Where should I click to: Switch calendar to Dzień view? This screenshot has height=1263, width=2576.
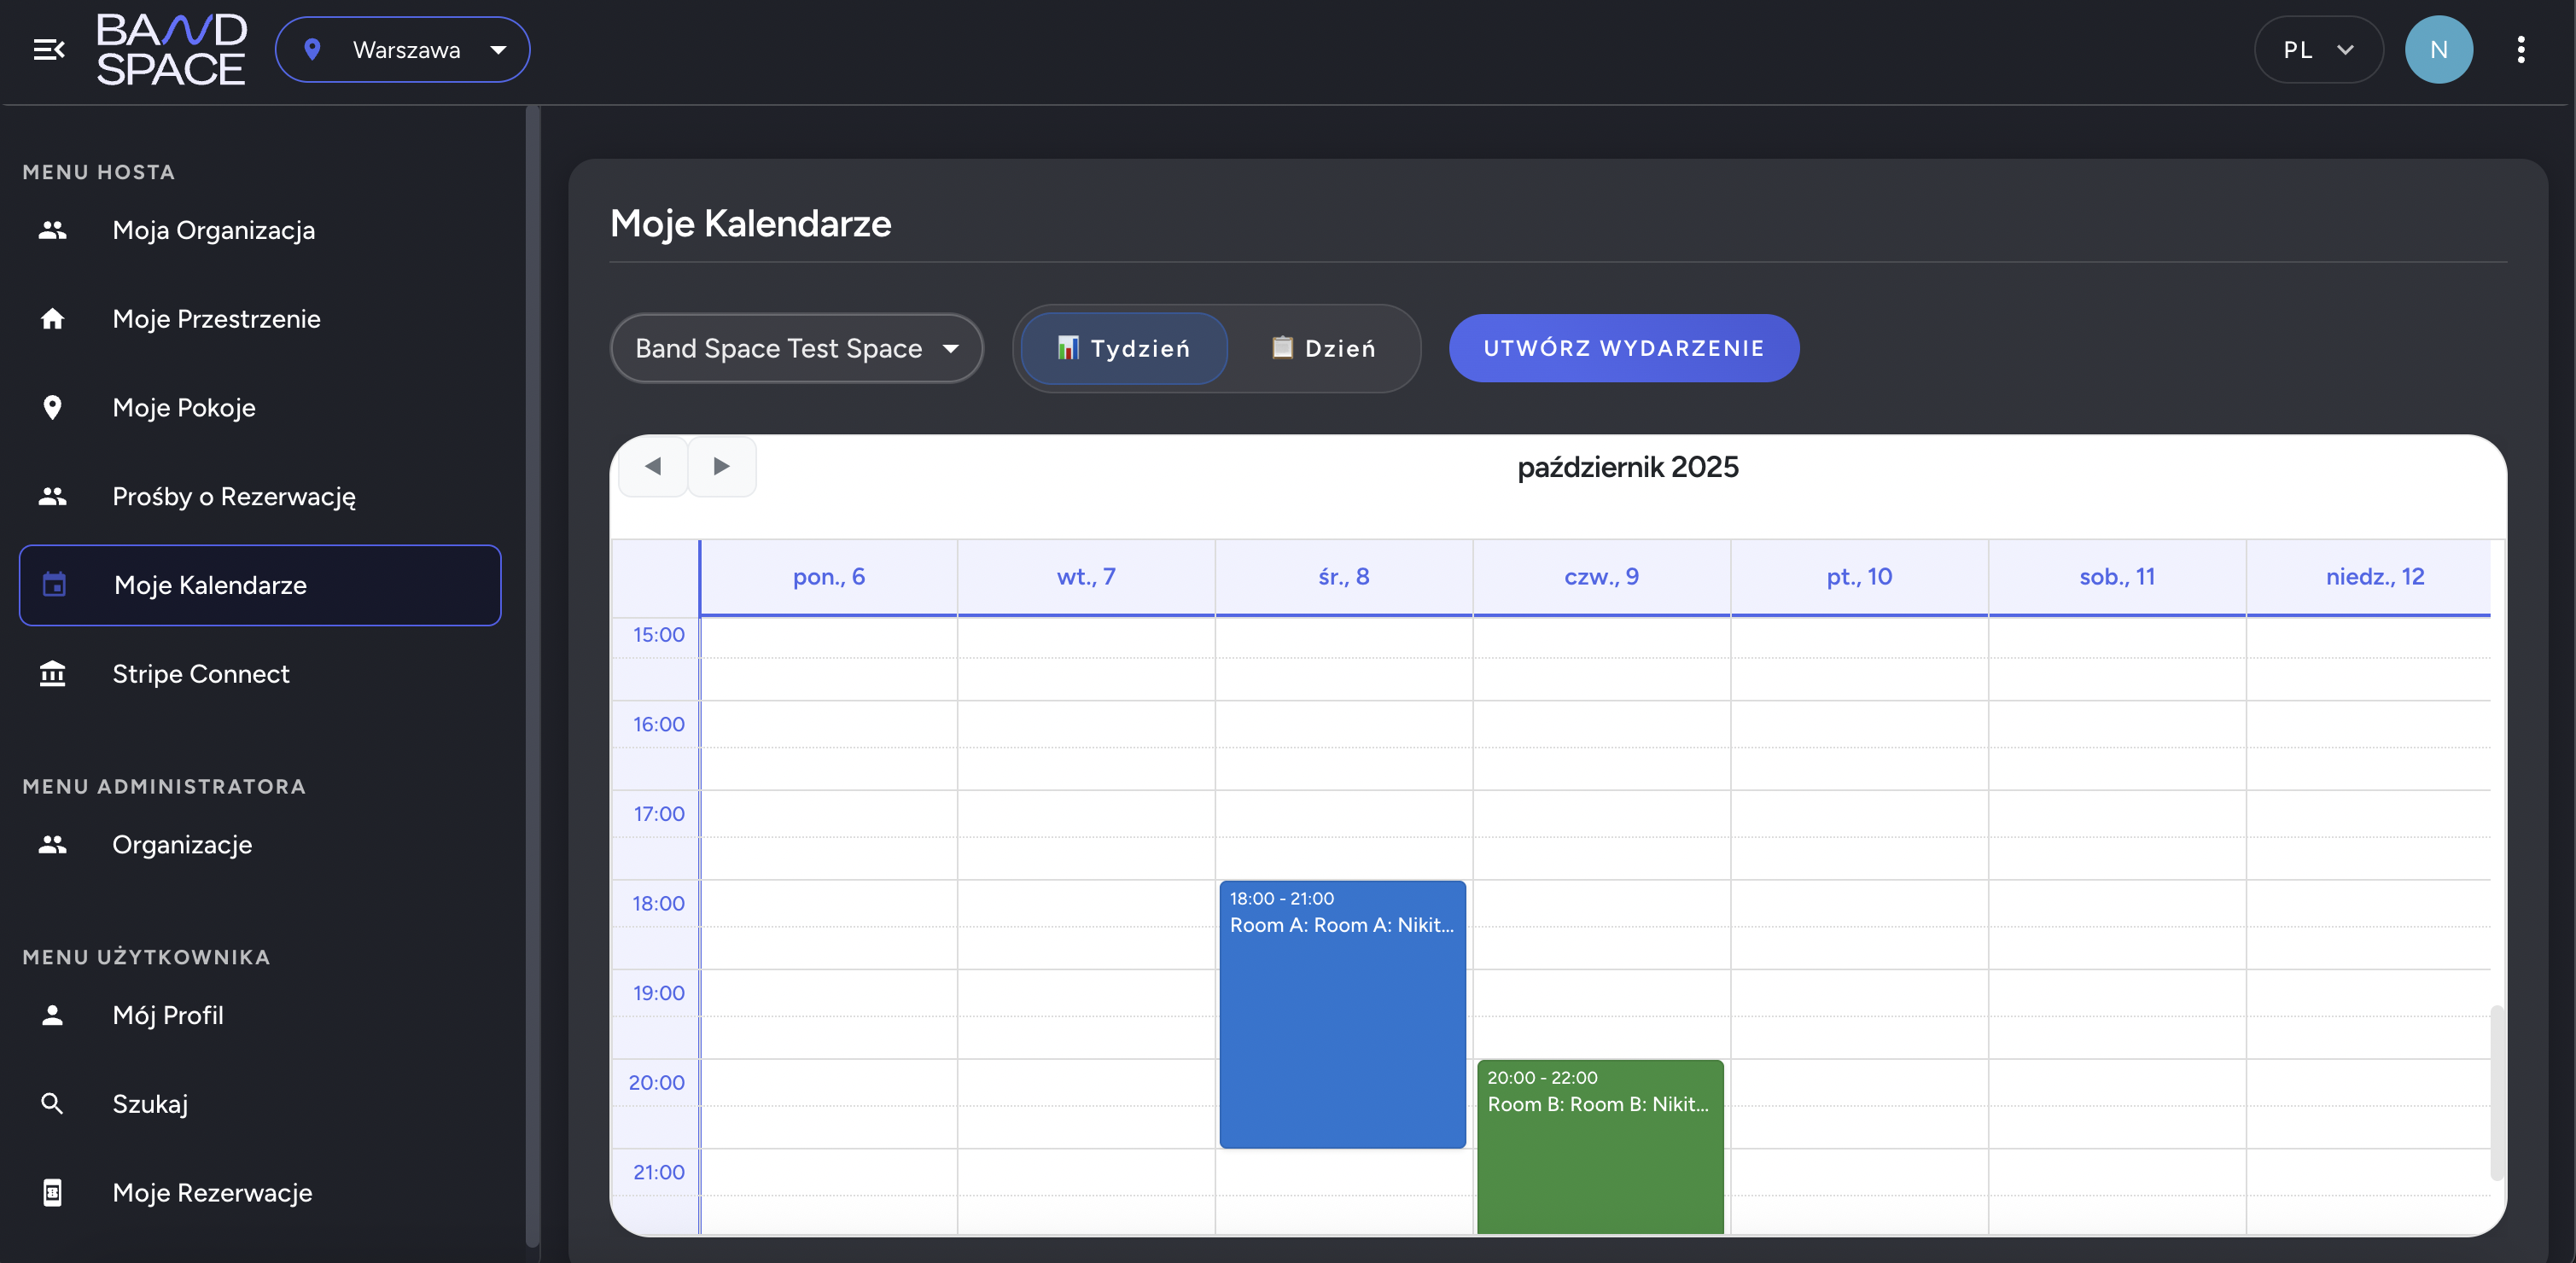click(1323, 348)
